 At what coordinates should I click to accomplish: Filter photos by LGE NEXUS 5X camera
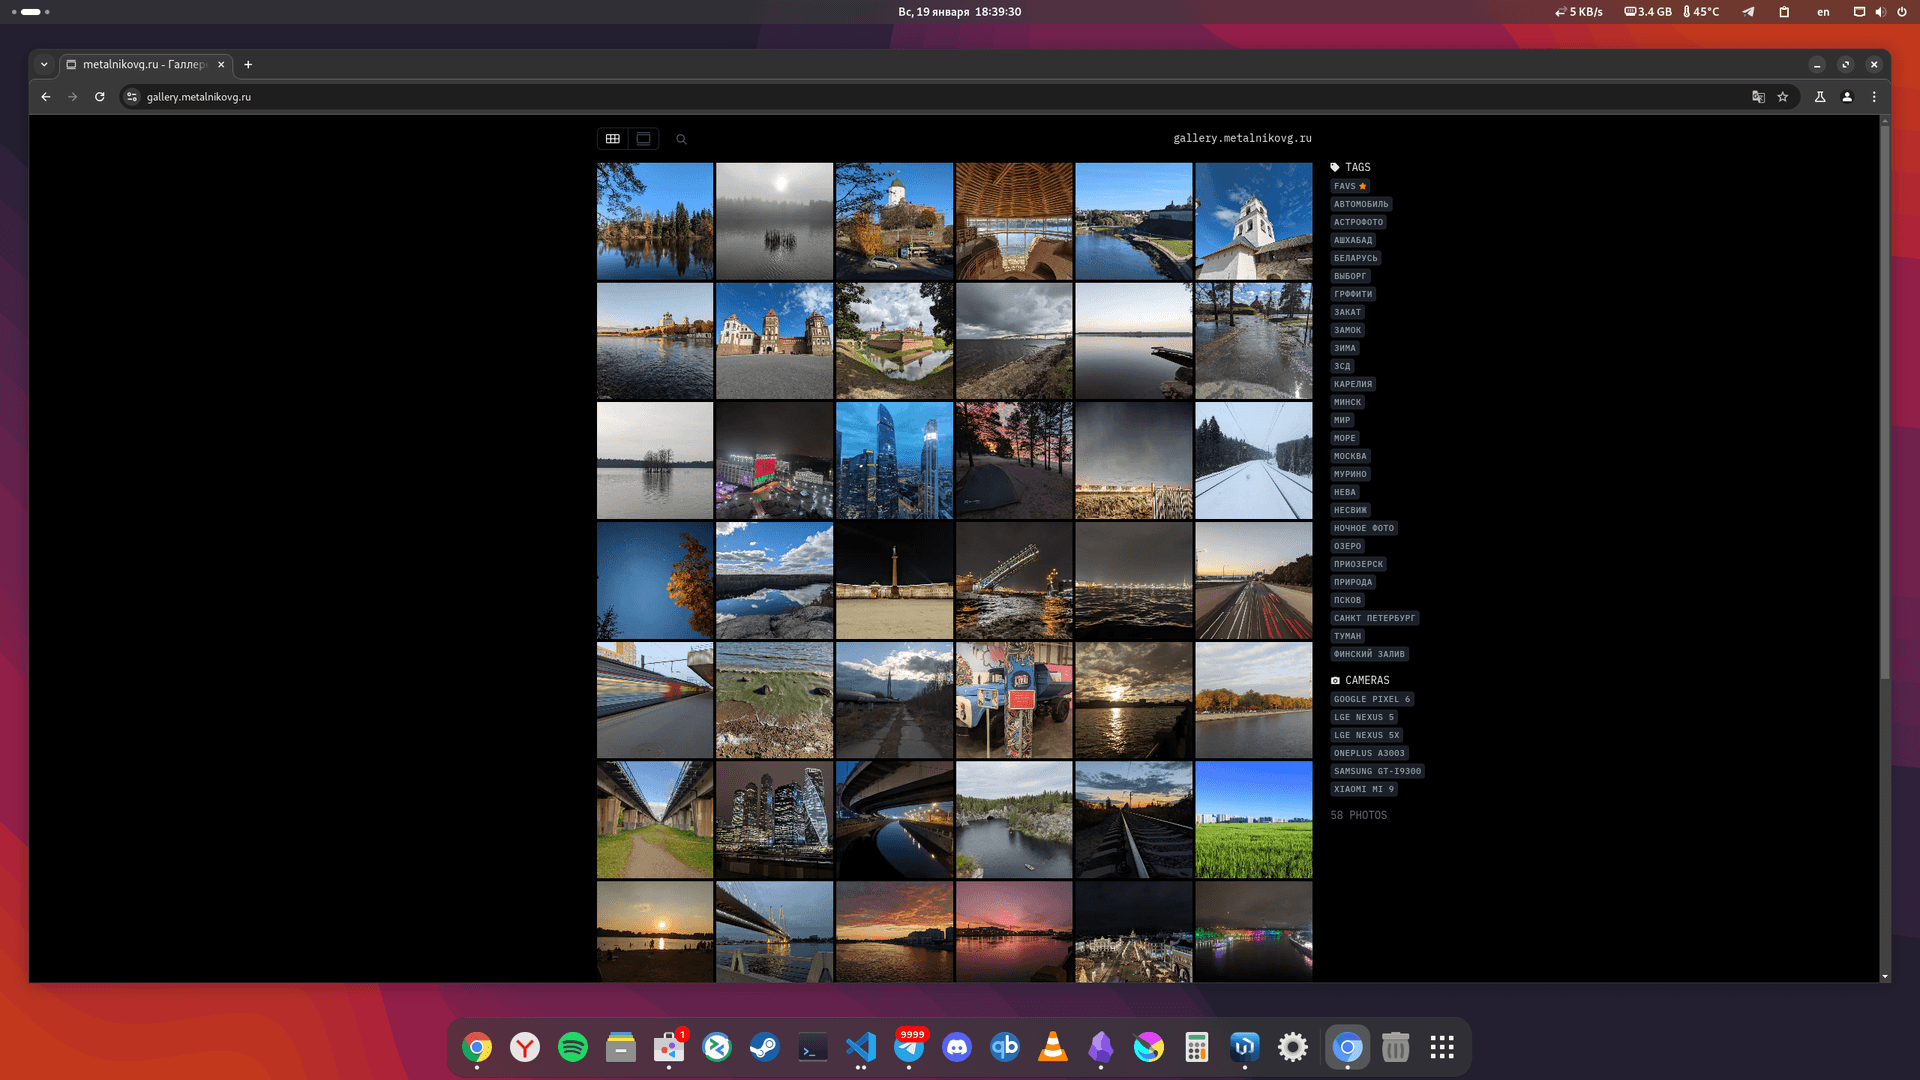click(x=1366, y=735)
